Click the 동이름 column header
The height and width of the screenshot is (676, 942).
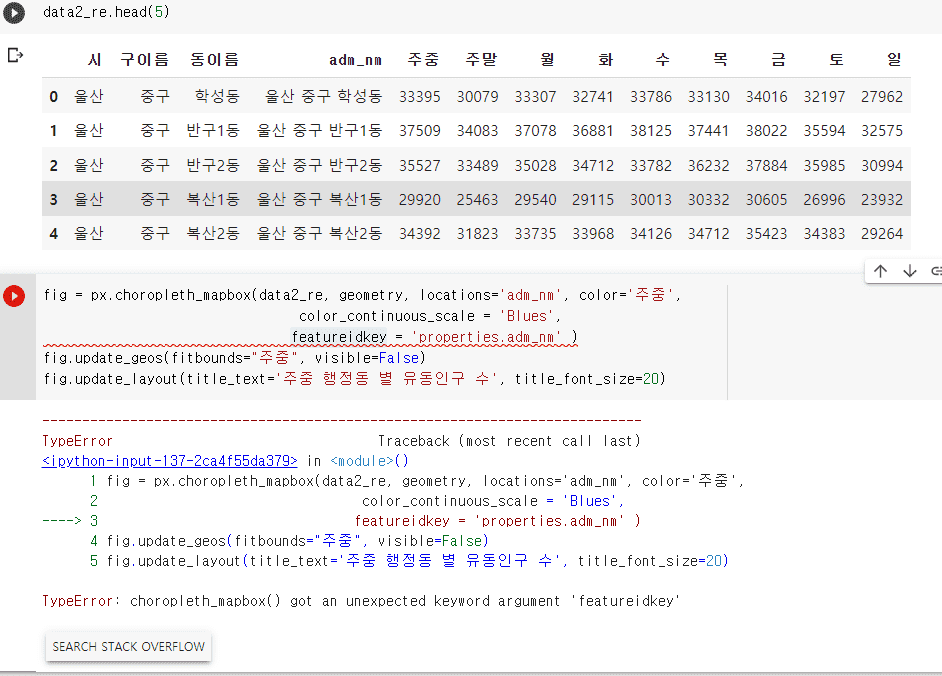[x=214, y=59]
